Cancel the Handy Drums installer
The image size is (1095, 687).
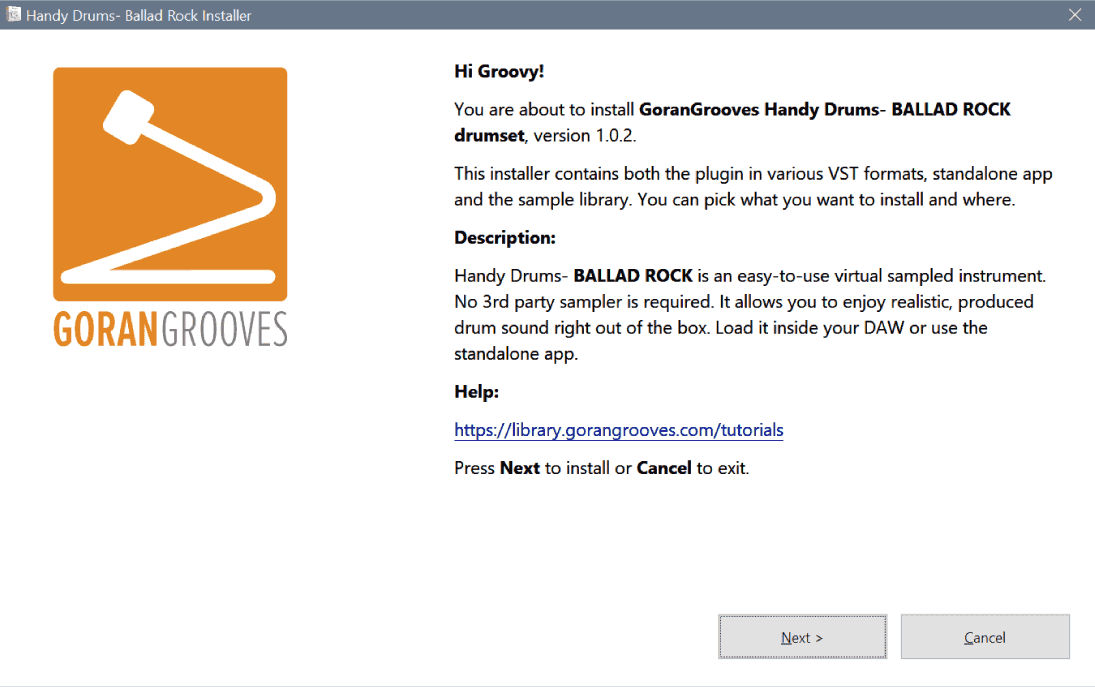[985, 637]
